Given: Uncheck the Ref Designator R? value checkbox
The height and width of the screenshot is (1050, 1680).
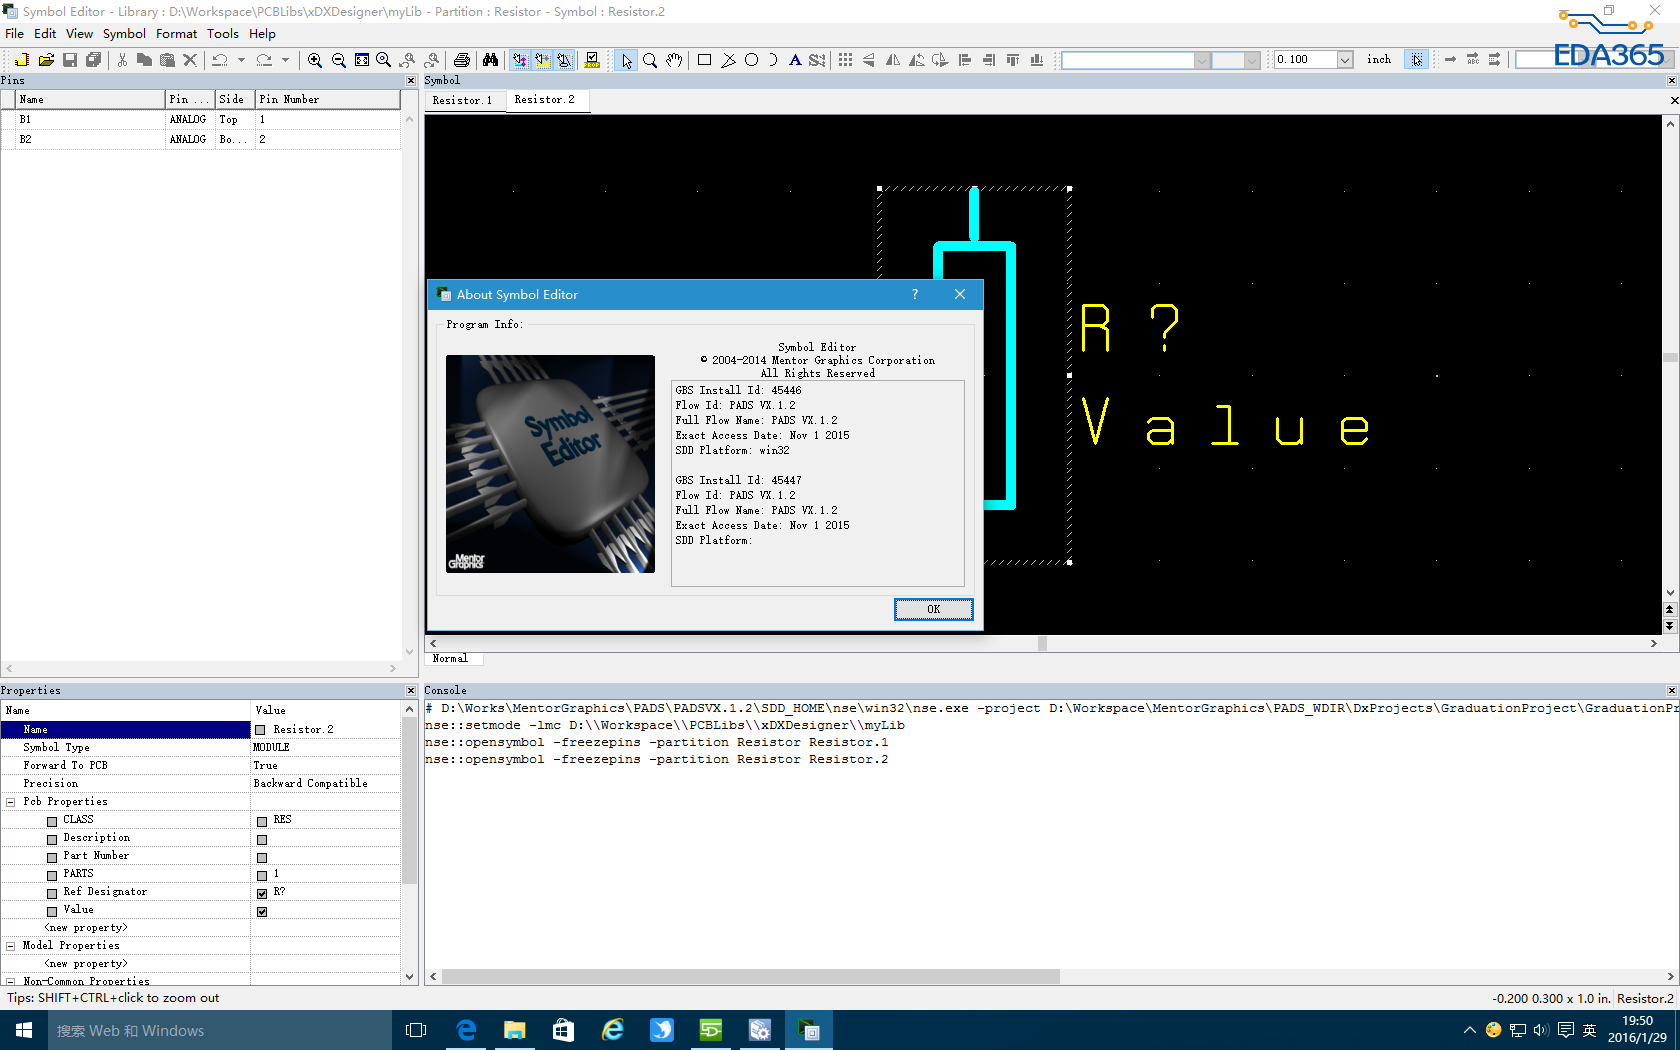Looking at the screenshot, I should click(x=262, y=893).
